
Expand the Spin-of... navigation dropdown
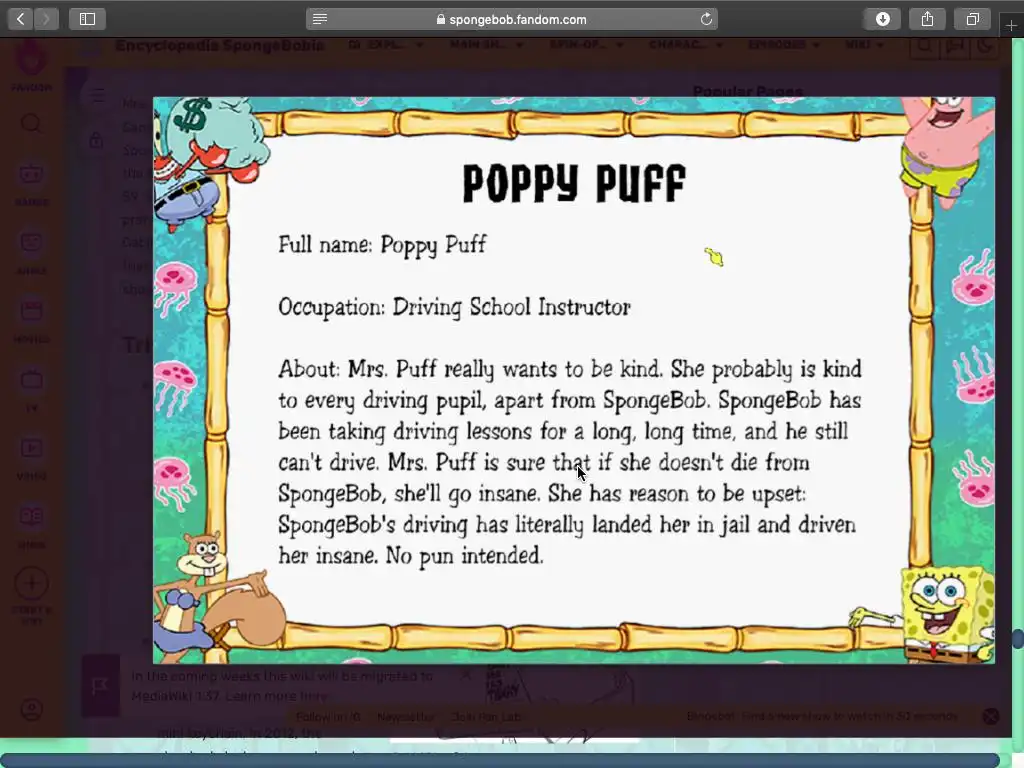click(586, 45)
